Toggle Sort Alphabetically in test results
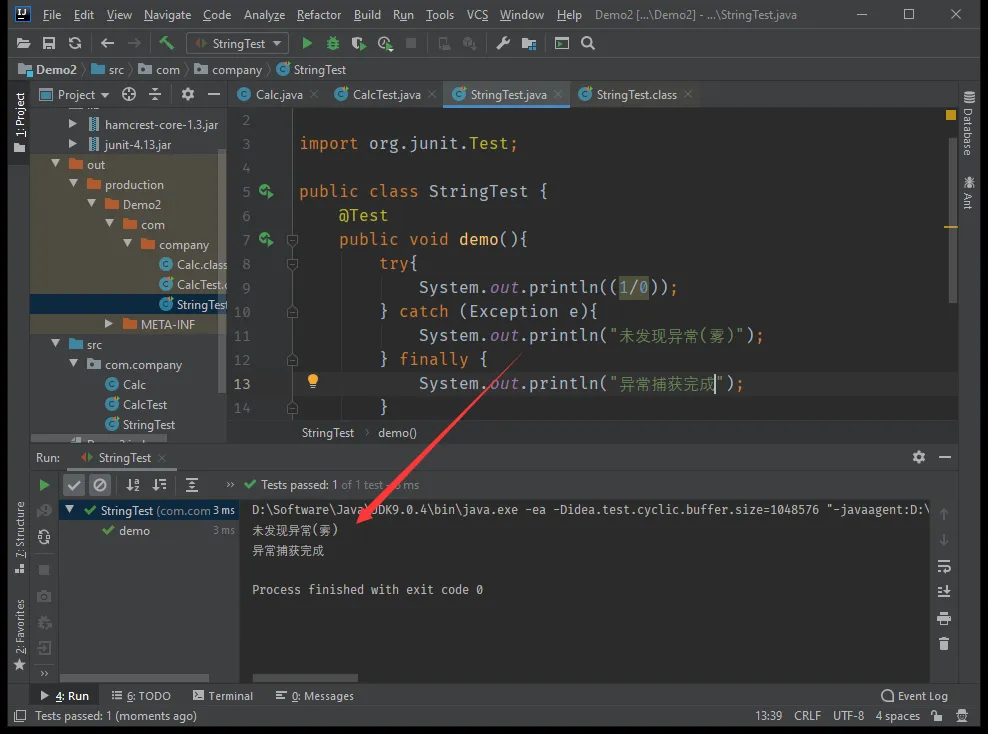The image size is (988, 734). (133, 485)
